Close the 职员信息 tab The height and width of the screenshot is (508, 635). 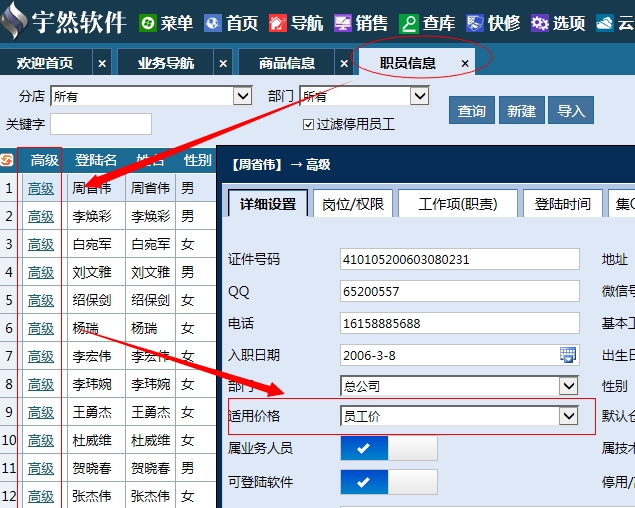[465, 64]
